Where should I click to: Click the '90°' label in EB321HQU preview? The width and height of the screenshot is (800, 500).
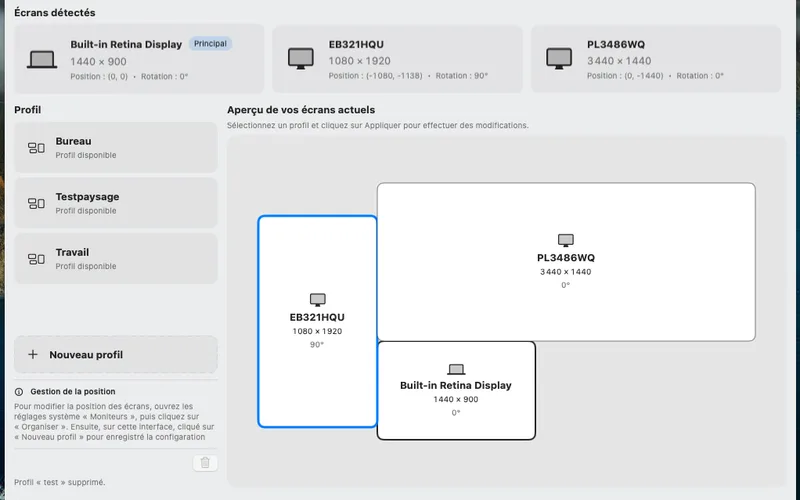pos(317,345)
